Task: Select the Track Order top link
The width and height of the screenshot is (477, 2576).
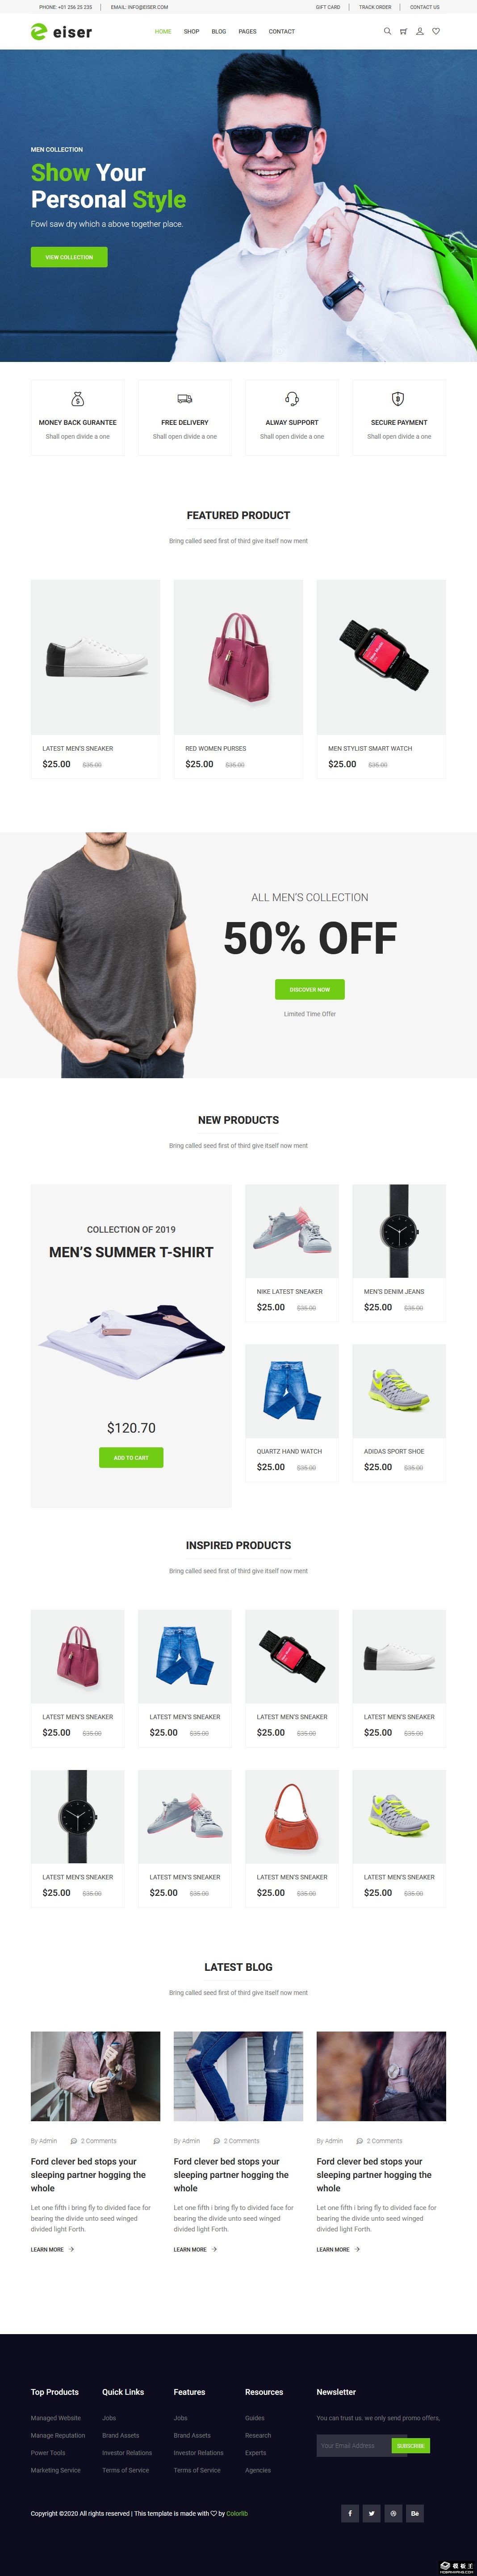Action: click(375, 7)
